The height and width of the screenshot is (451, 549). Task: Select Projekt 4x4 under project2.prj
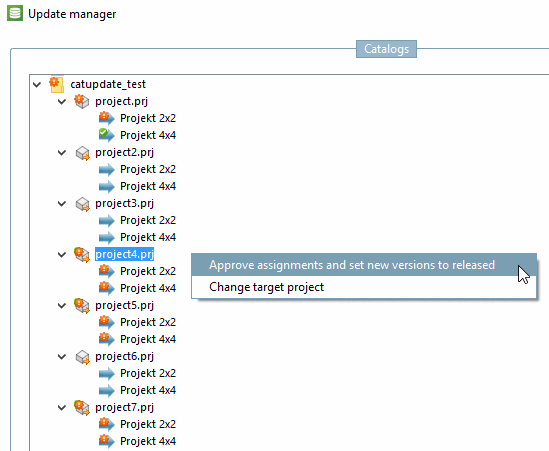click(148, 186)
